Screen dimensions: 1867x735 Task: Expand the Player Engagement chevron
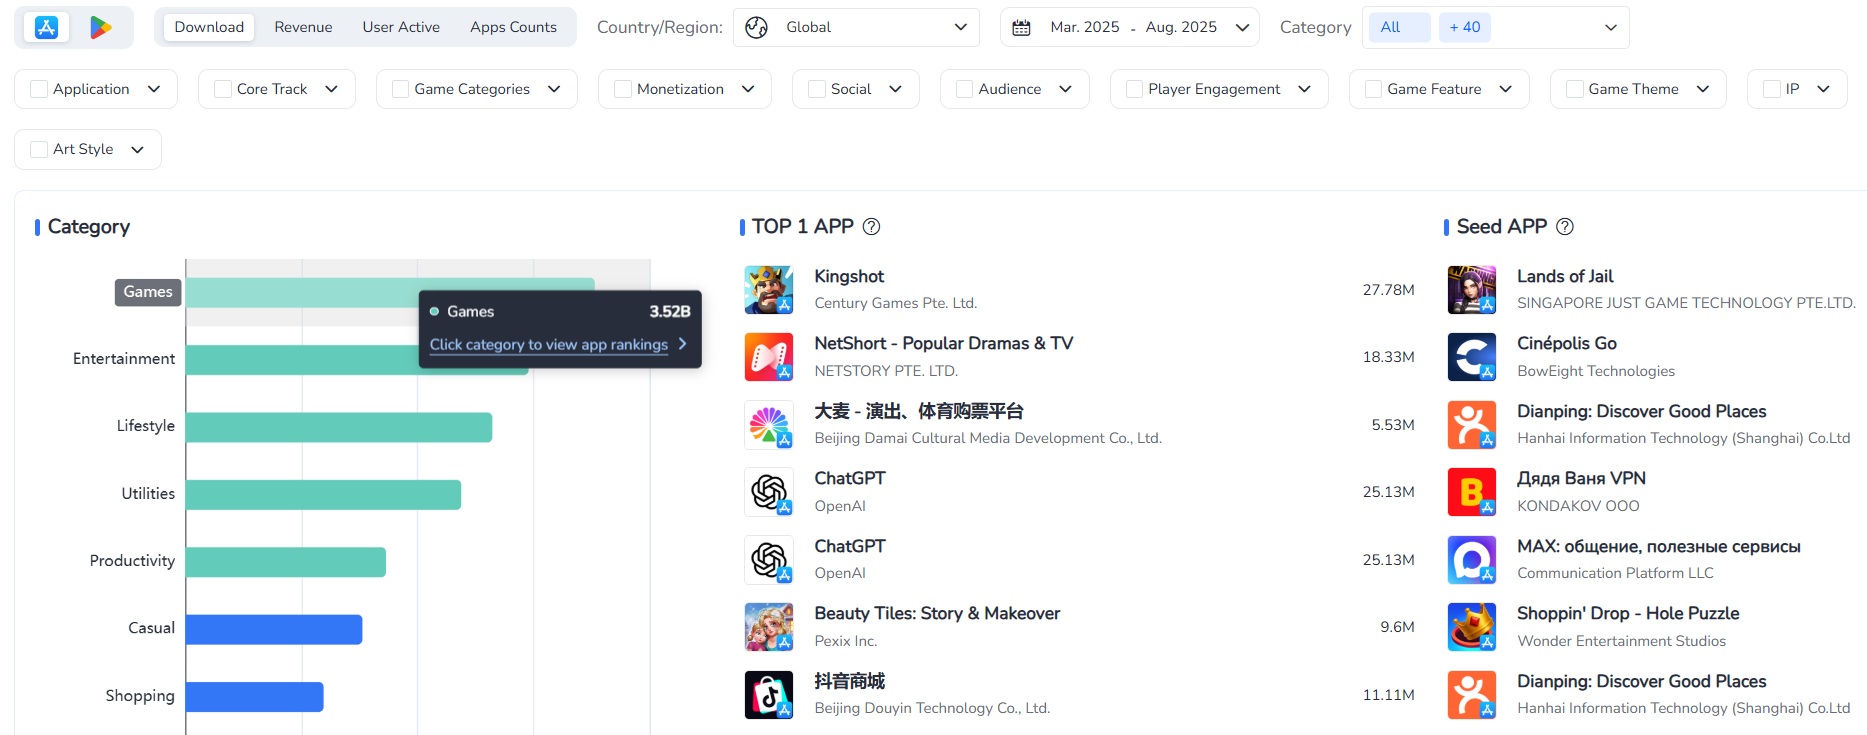(x=1305, y=89)
